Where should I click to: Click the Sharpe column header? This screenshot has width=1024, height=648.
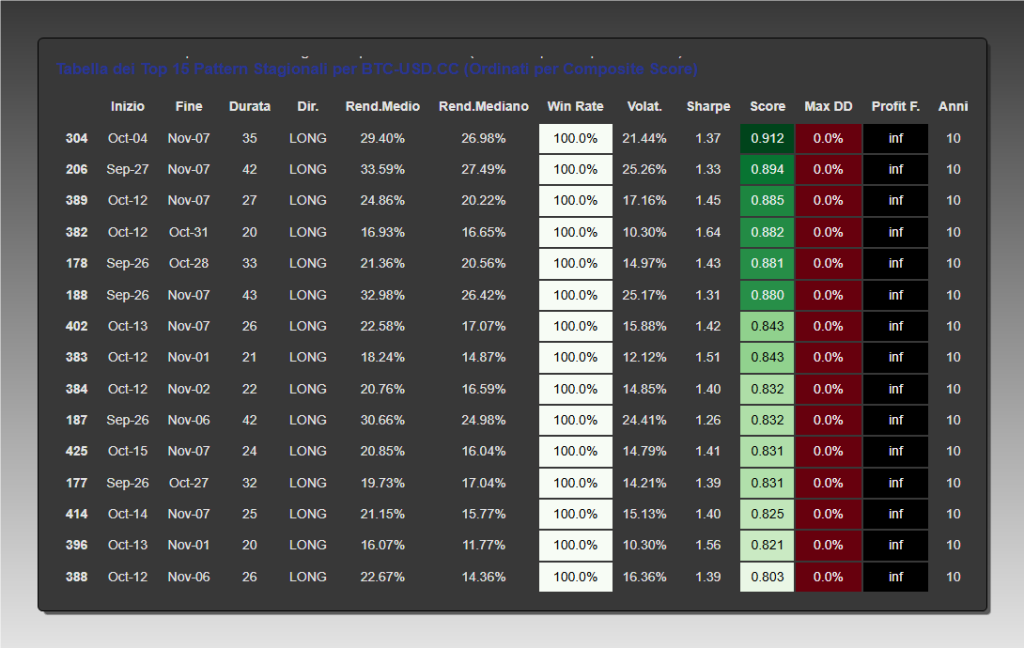(x=709, y=106)
